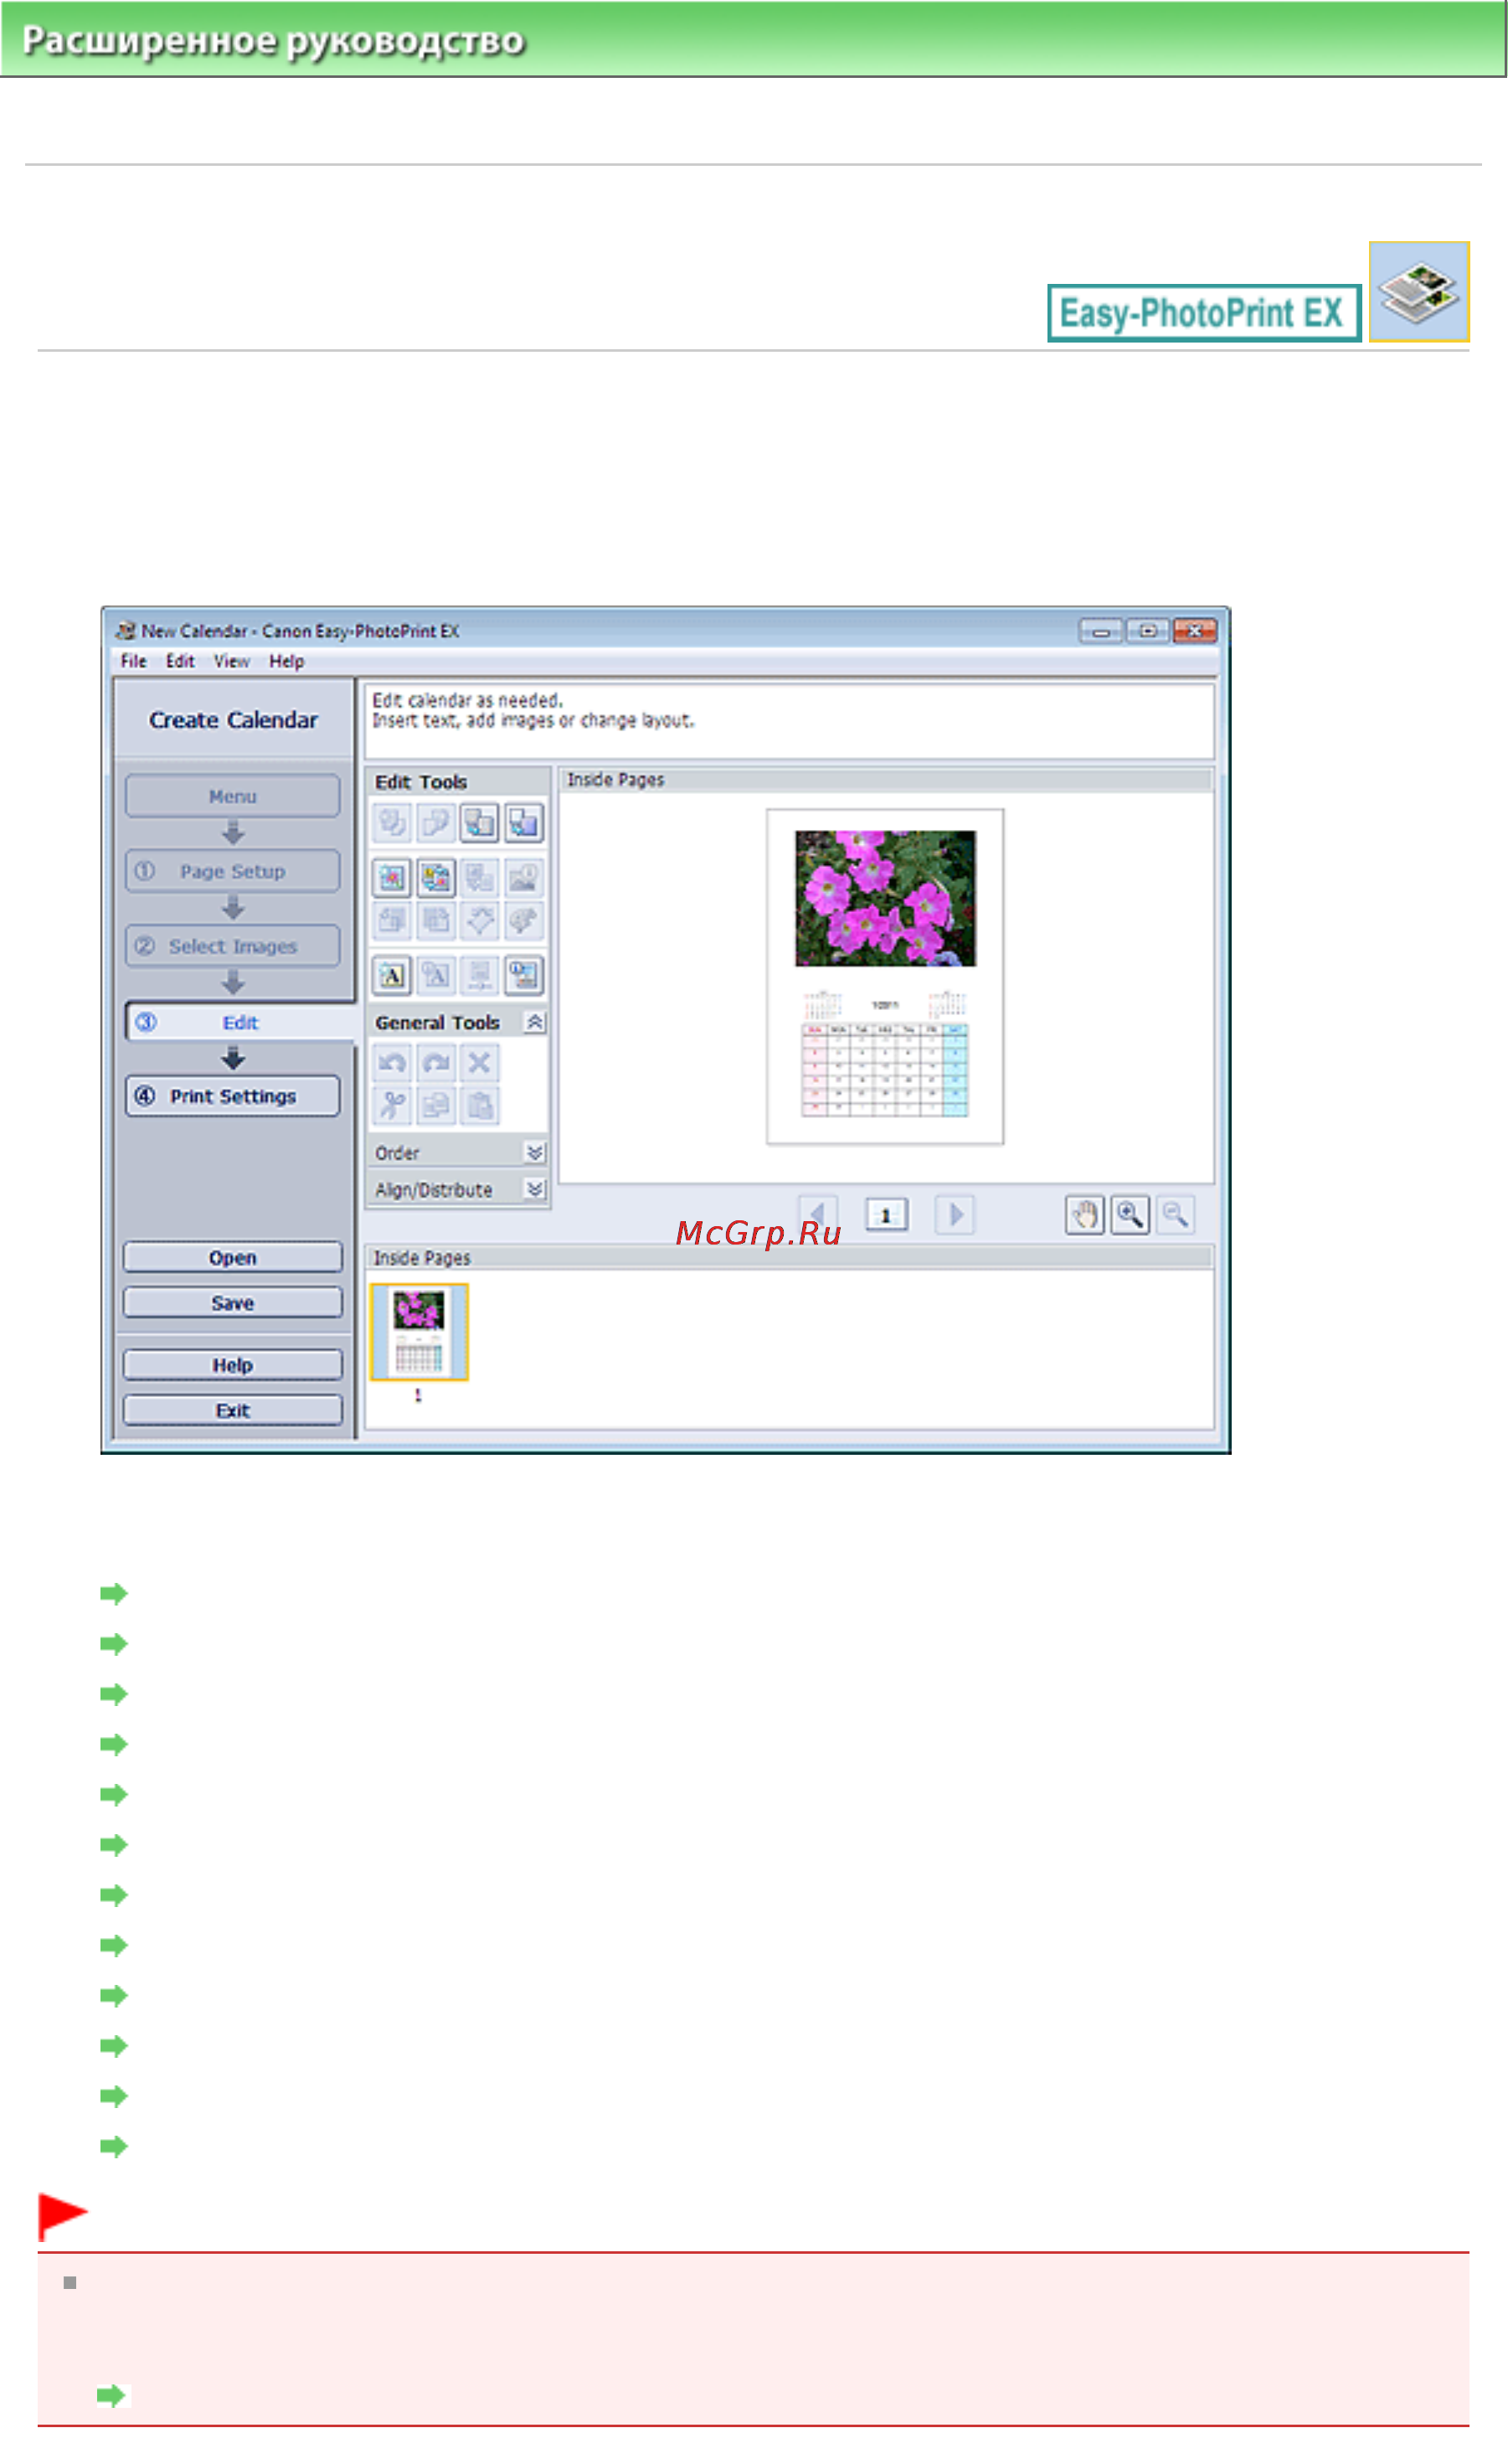Image resolution: width=1508 pixels, height=2464 pixels.
Task: Open the File menu
Action: (x=133, y=661)
